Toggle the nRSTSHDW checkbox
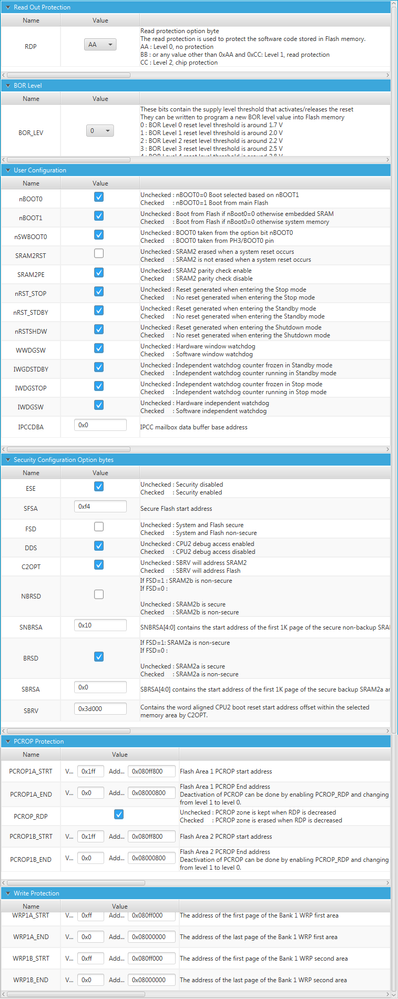Image resolution: width=398 pixels, height=999 pixels. pos(99,329)
